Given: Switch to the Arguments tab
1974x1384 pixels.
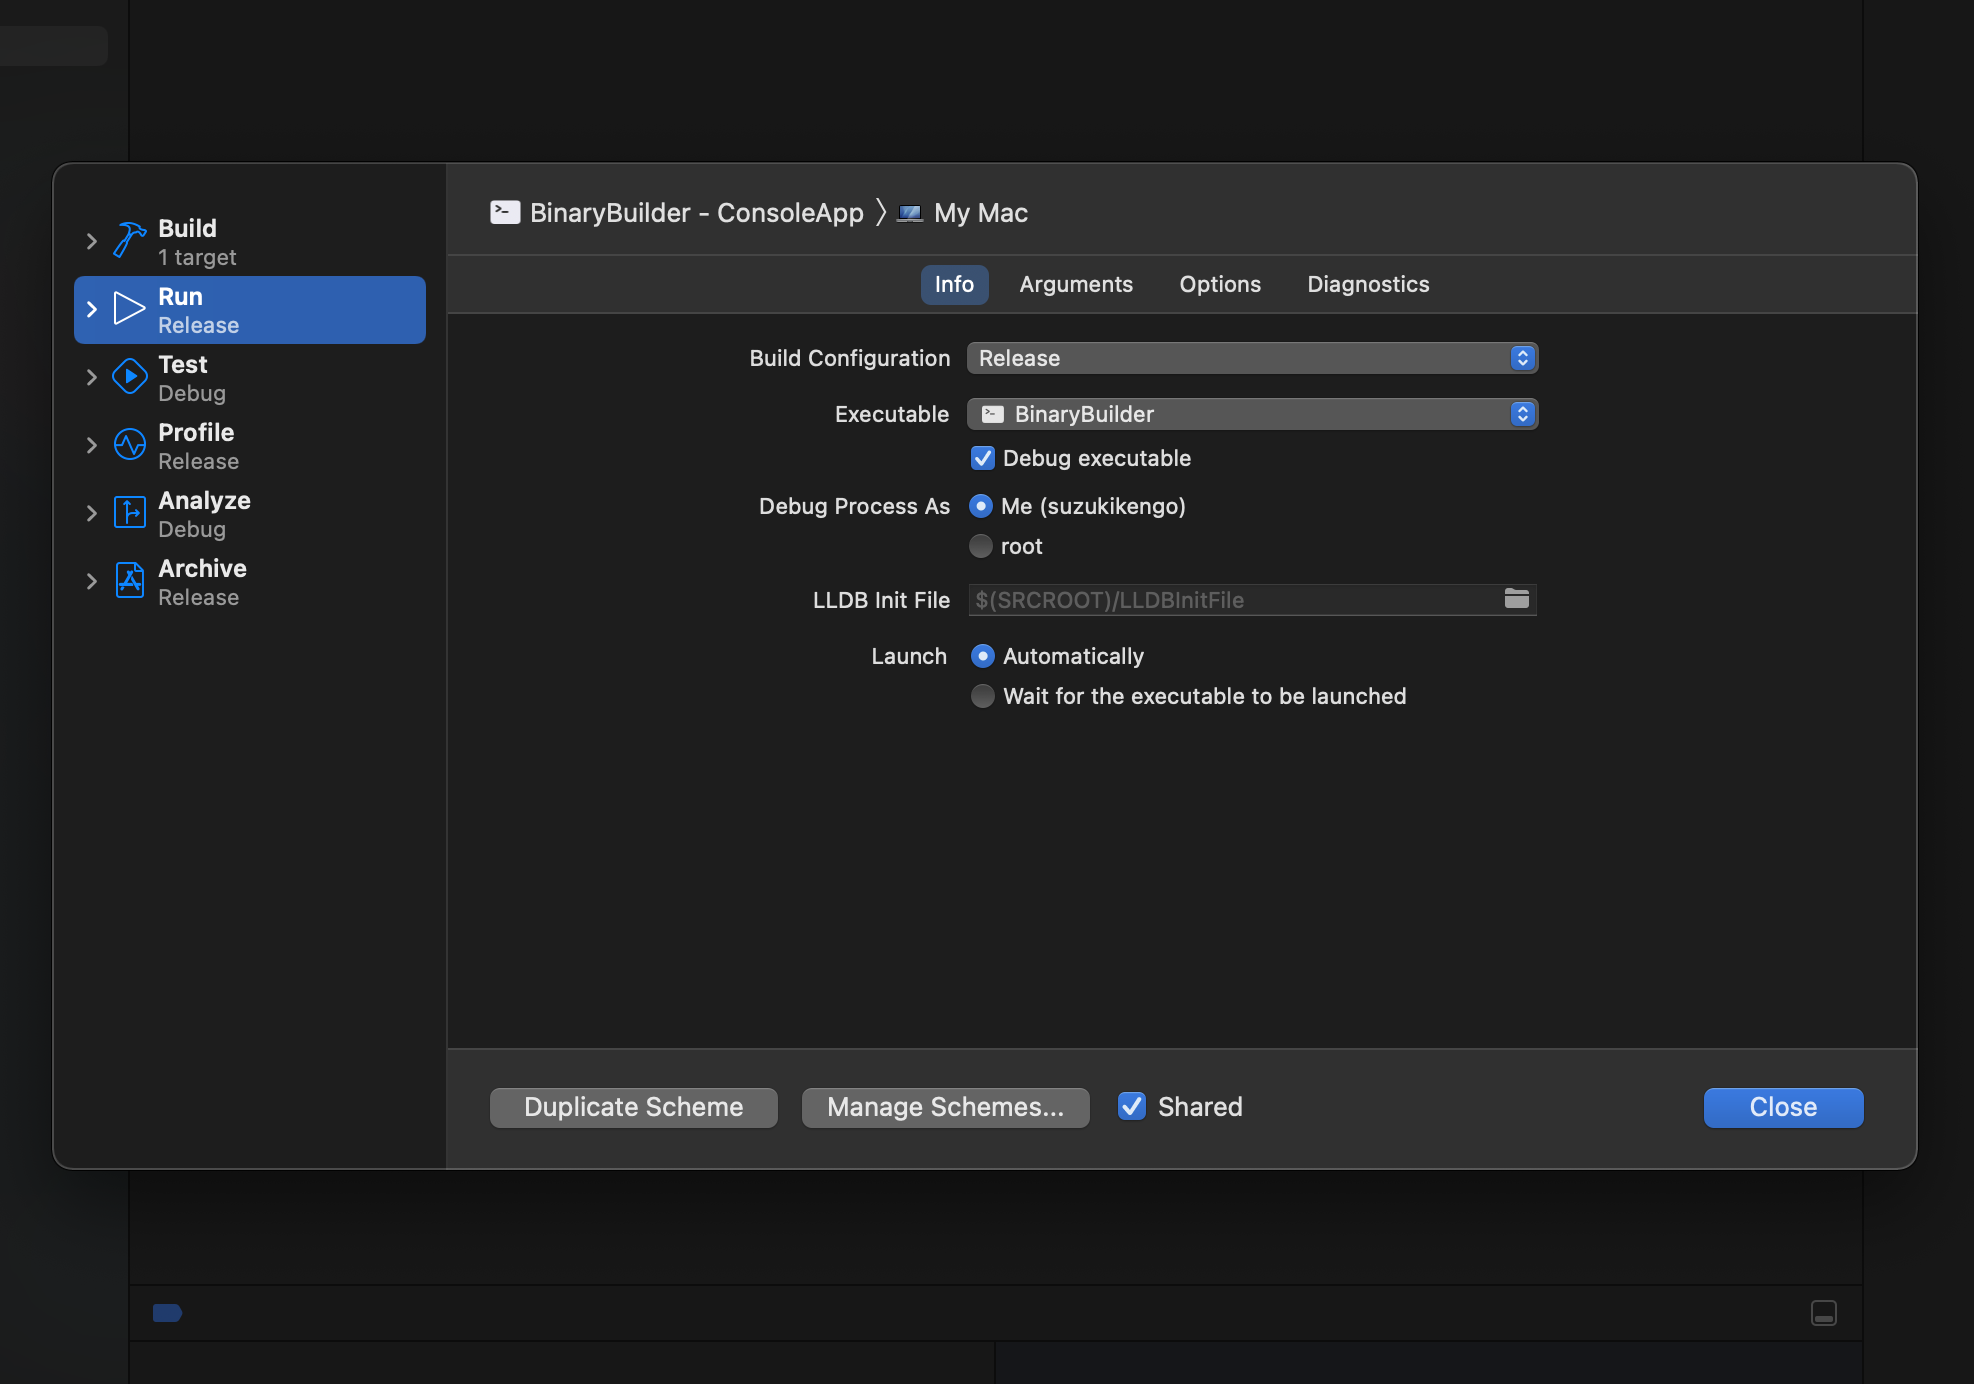Looking at the screenshot, I should (x=1077, y=283).
